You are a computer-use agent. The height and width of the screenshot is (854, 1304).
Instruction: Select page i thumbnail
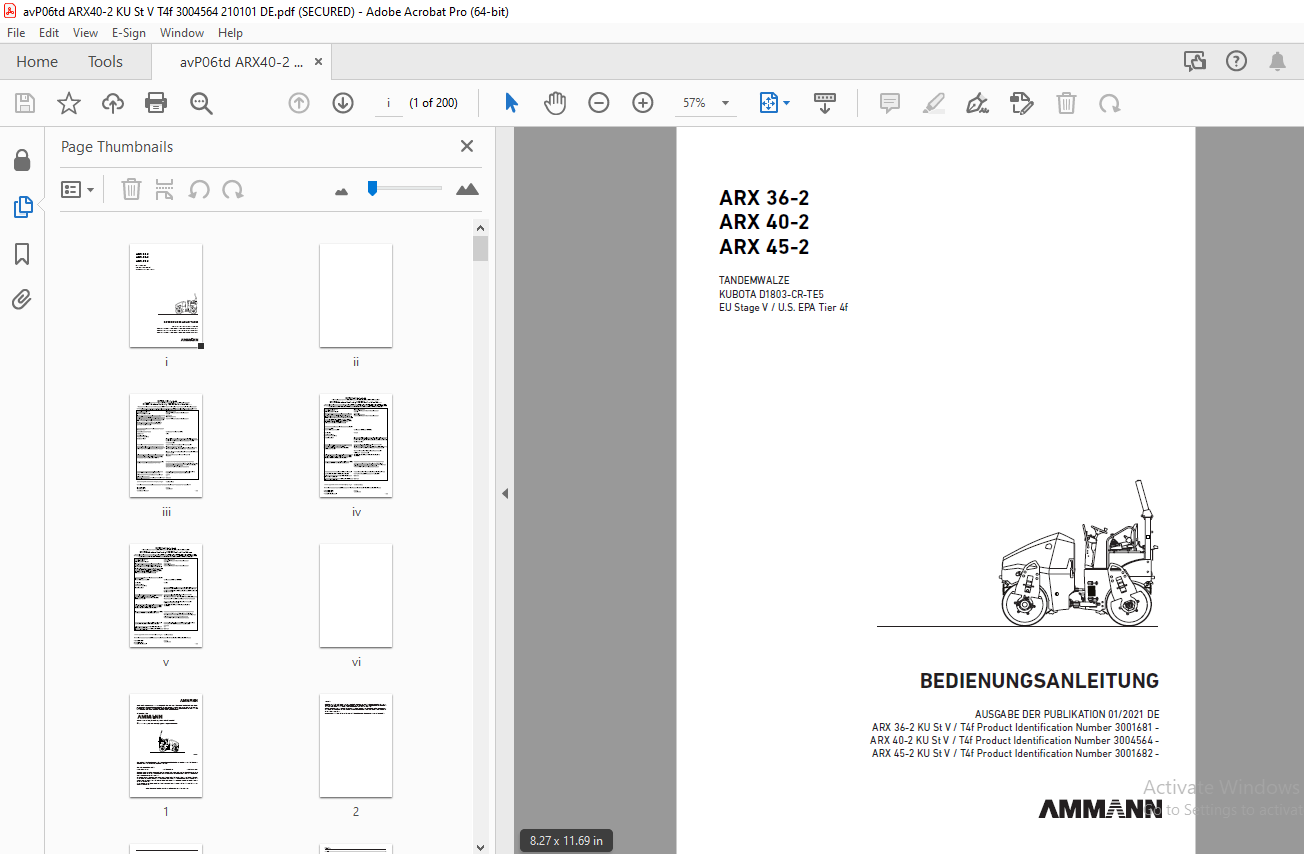tap(166, 296)
